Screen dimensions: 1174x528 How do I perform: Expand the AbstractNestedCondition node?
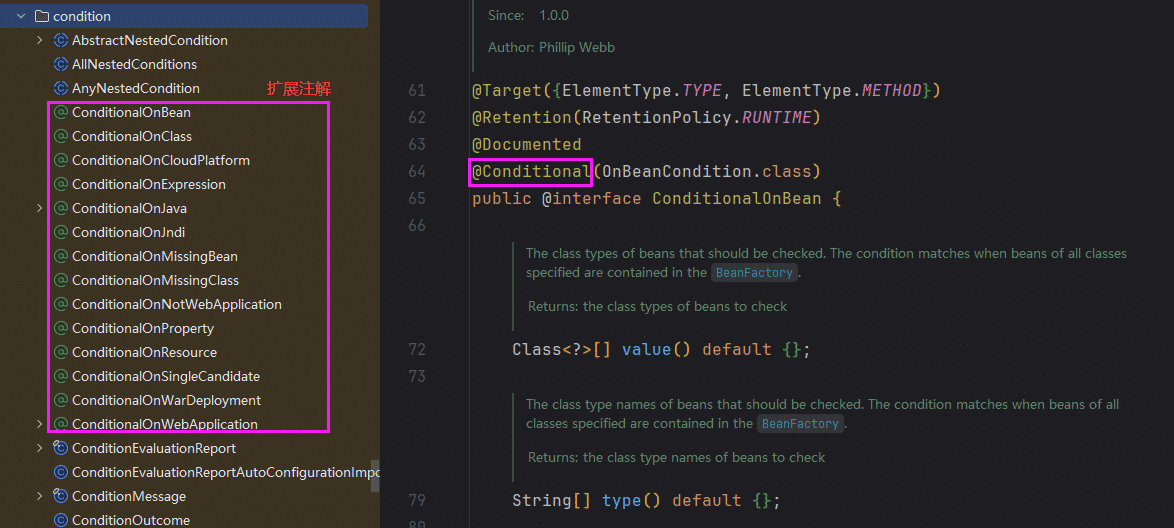[40, 40]
